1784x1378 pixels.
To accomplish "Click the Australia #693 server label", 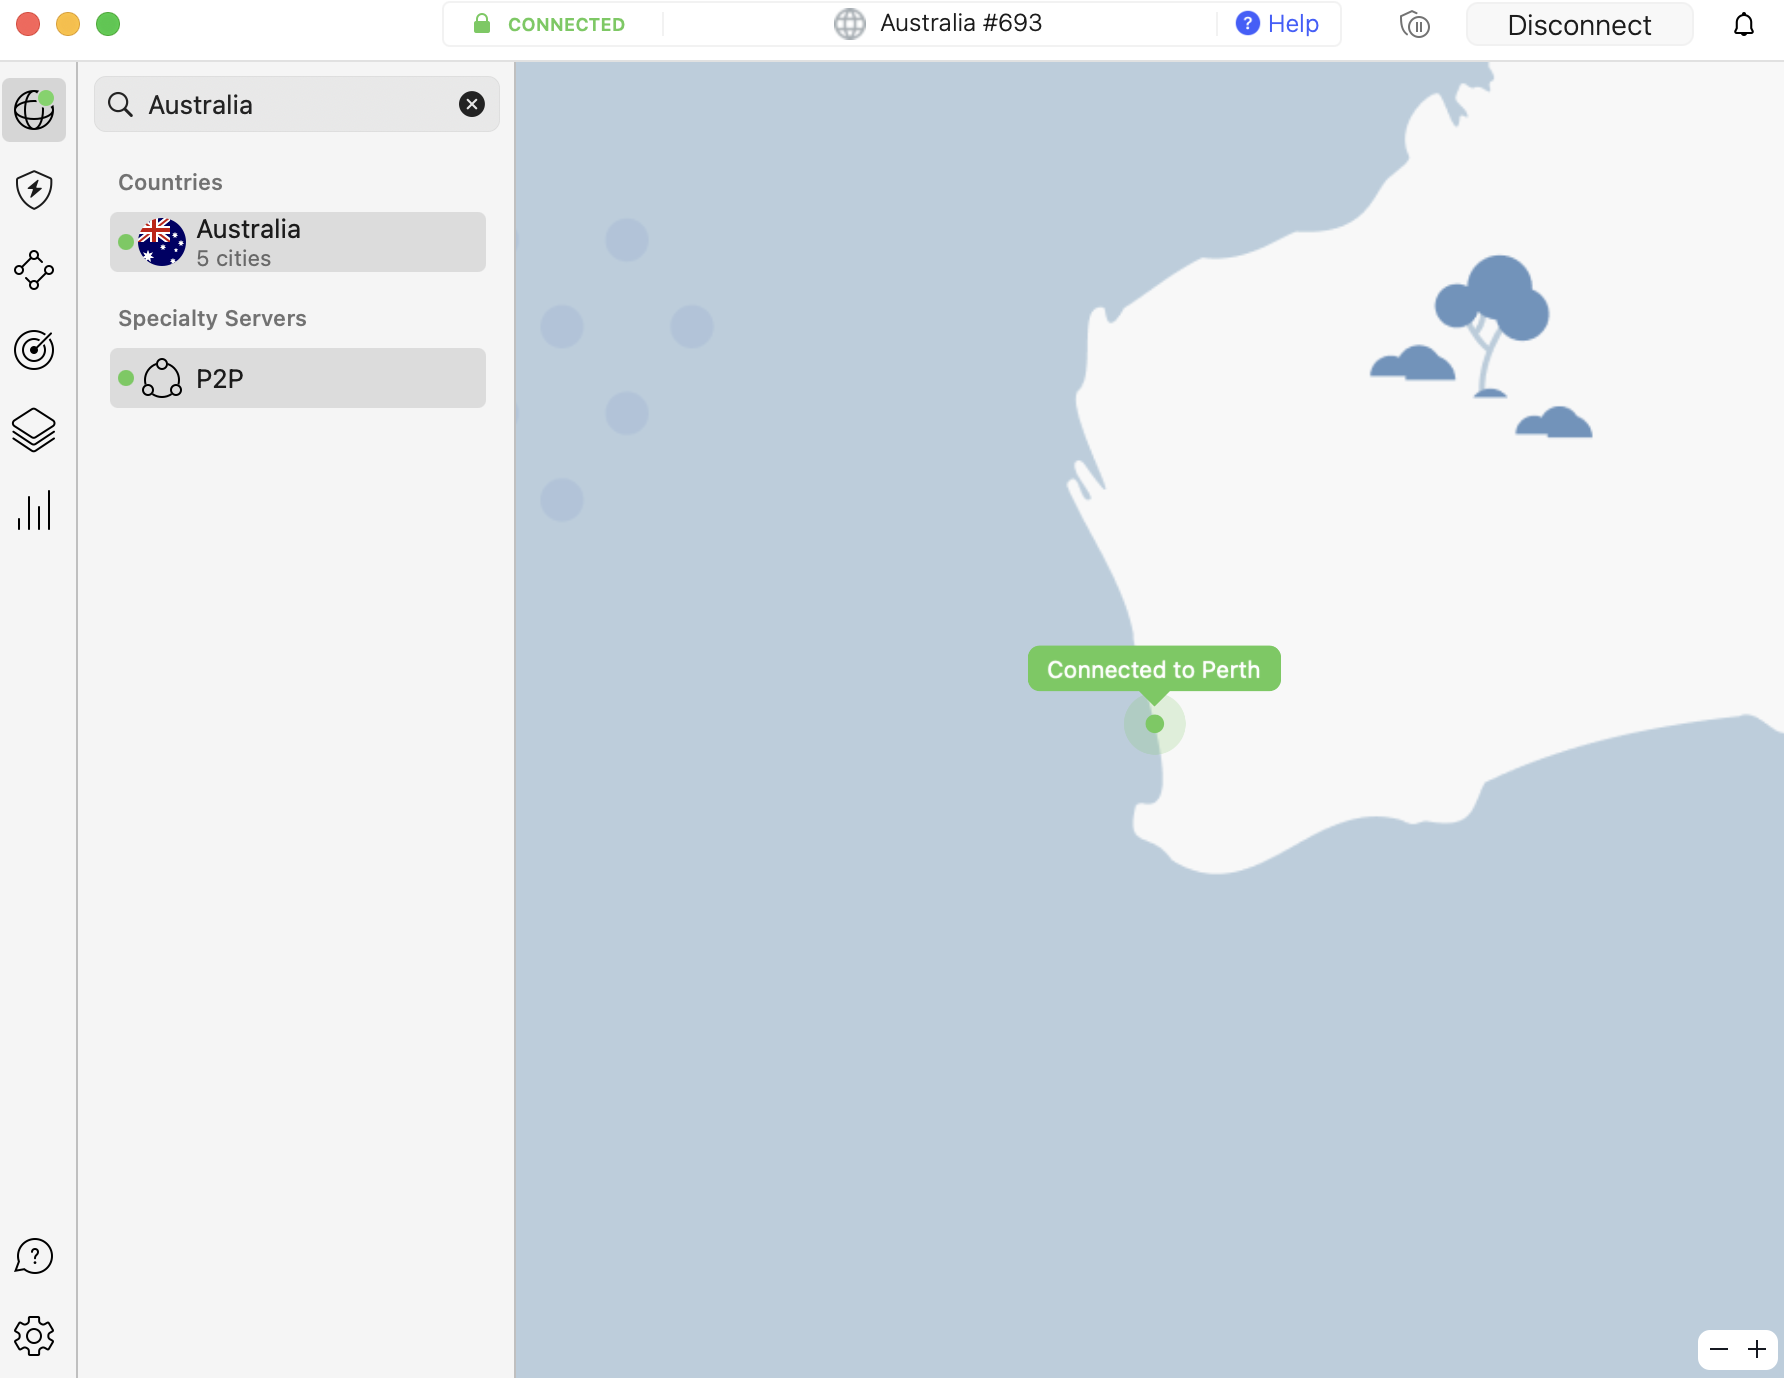I will pos(961,23).
